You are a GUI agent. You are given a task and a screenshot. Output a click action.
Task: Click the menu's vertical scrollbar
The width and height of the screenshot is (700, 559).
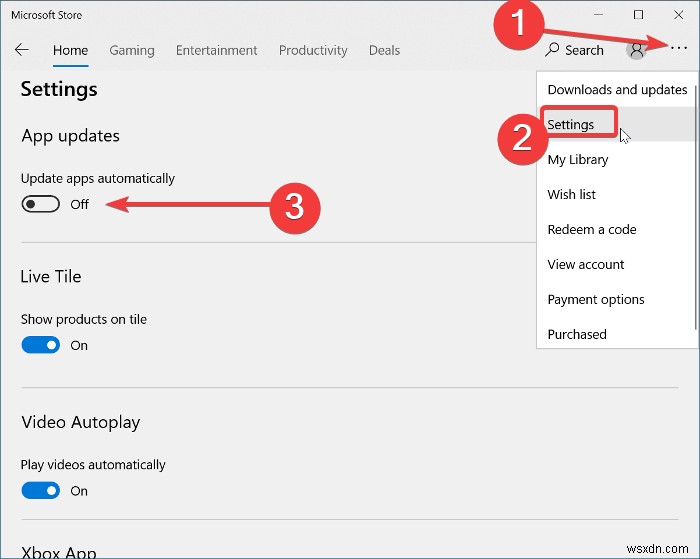click(696, 208)
